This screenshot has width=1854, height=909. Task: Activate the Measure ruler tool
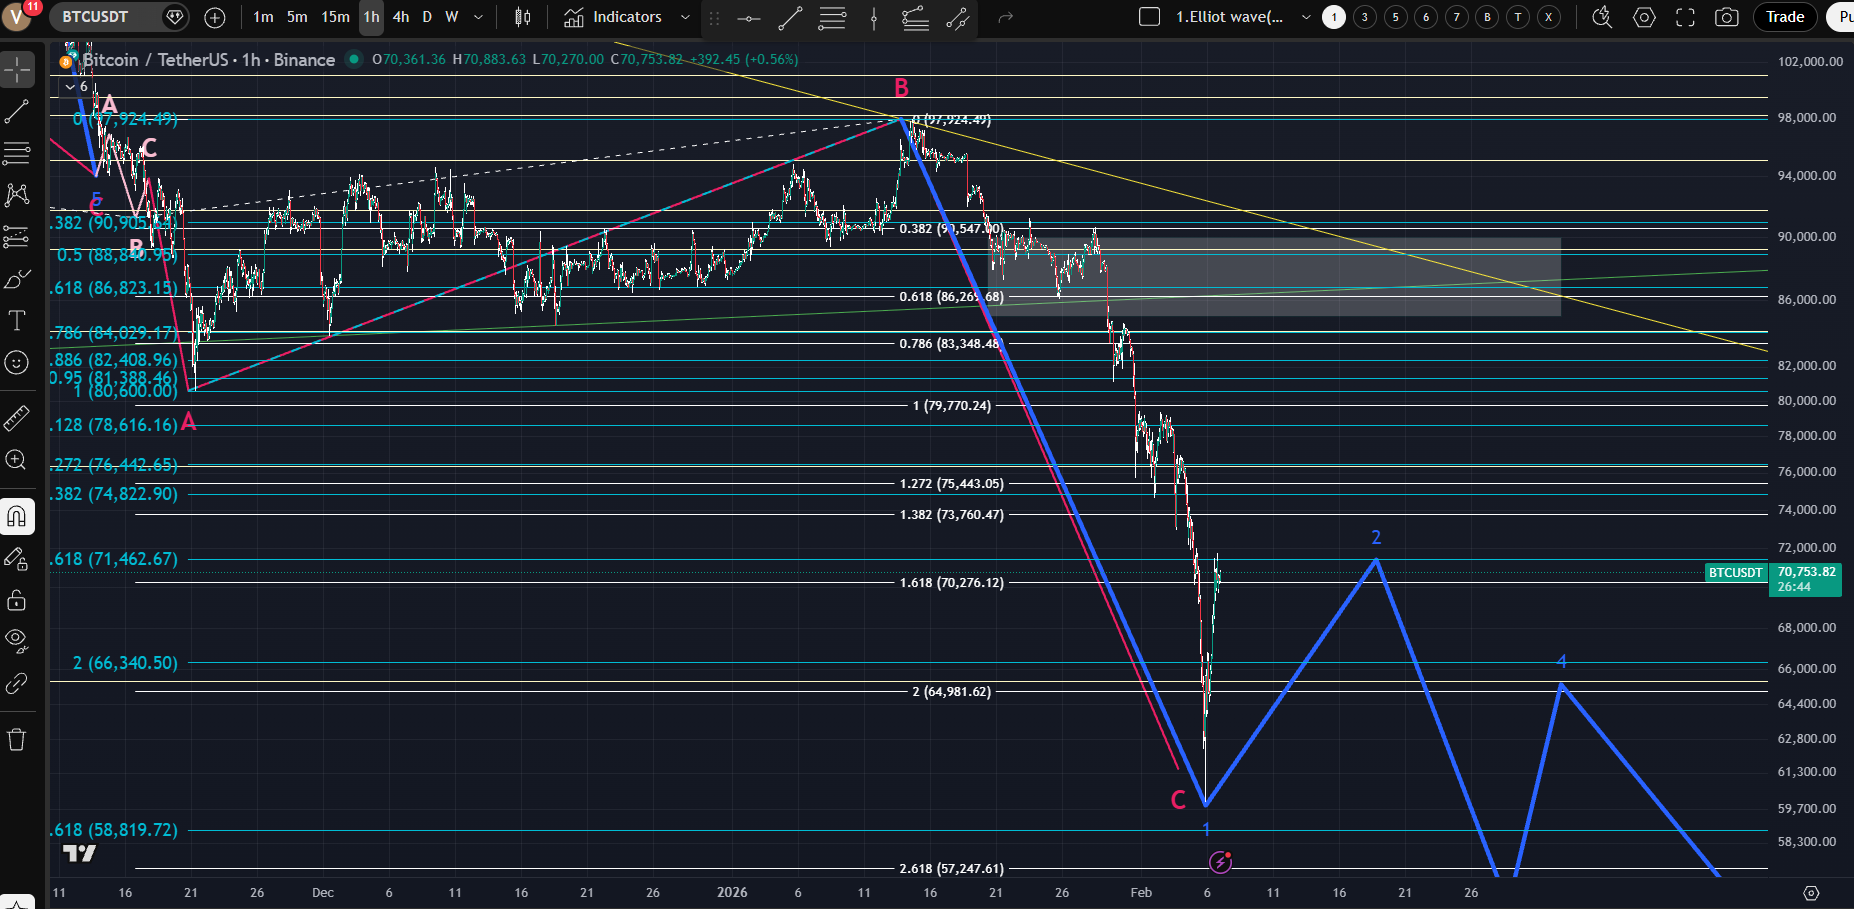coord(17,418)
